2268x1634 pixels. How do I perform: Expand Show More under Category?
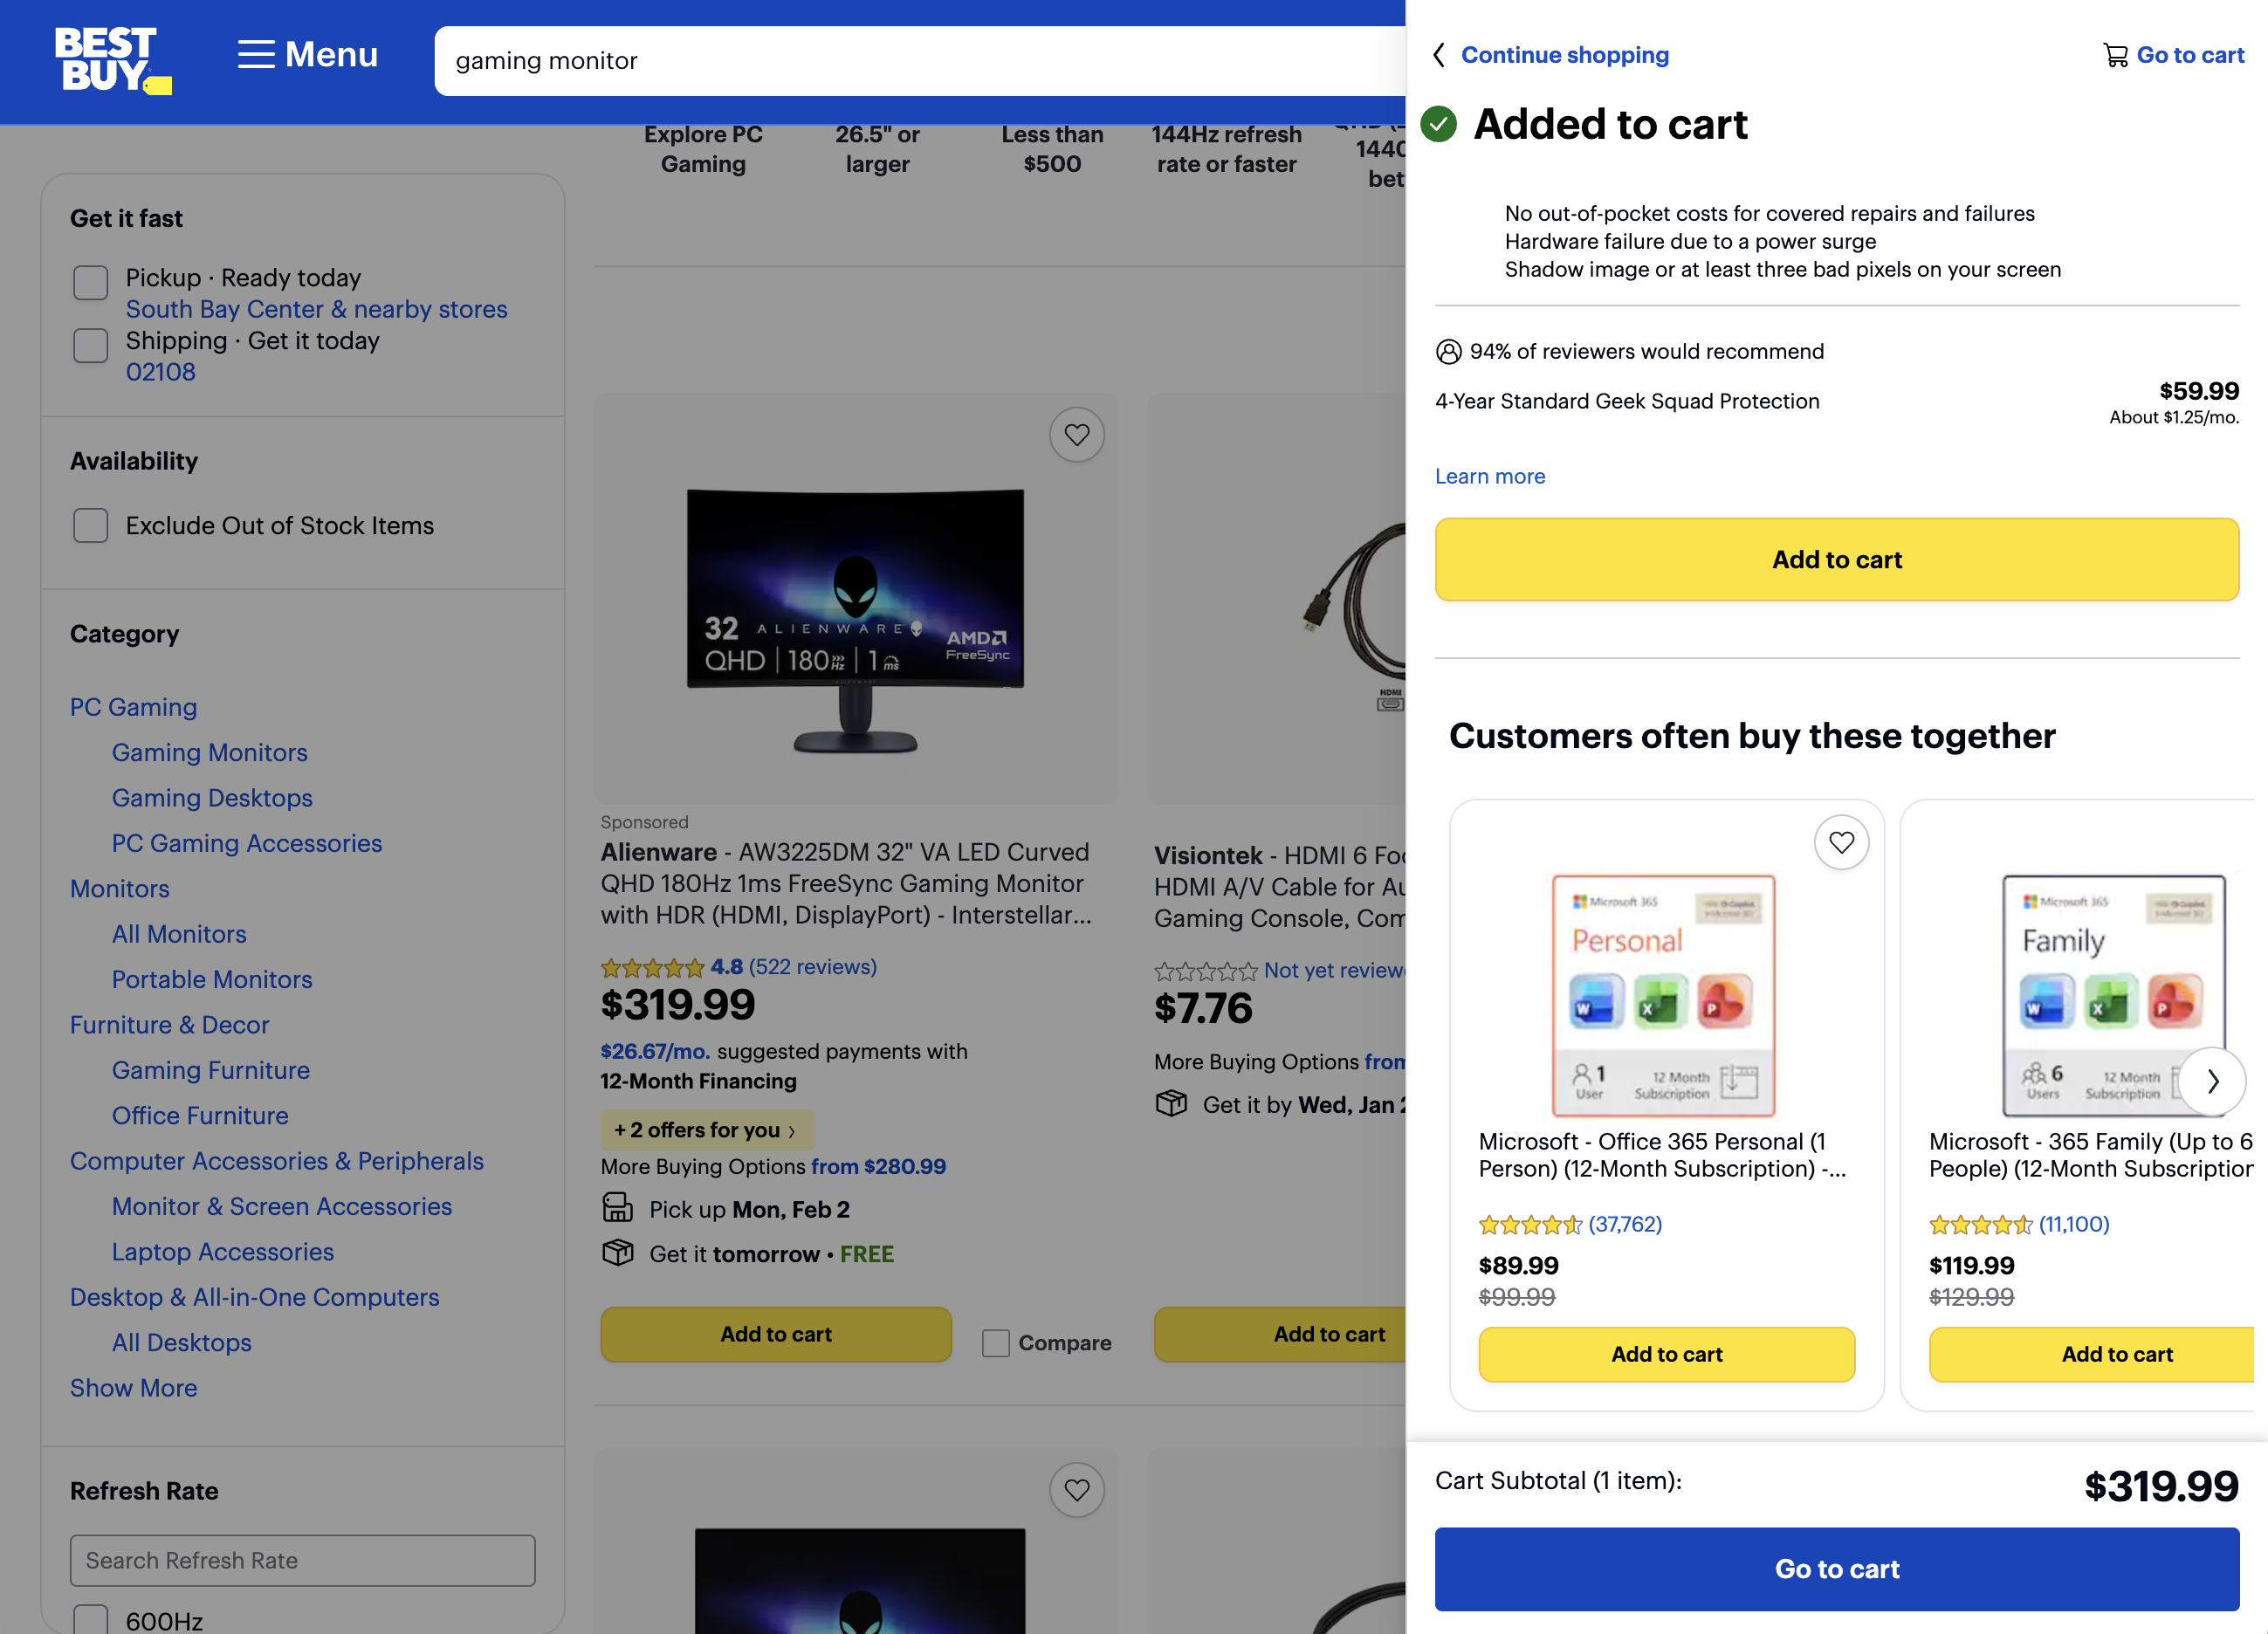tap(133, 1388)
